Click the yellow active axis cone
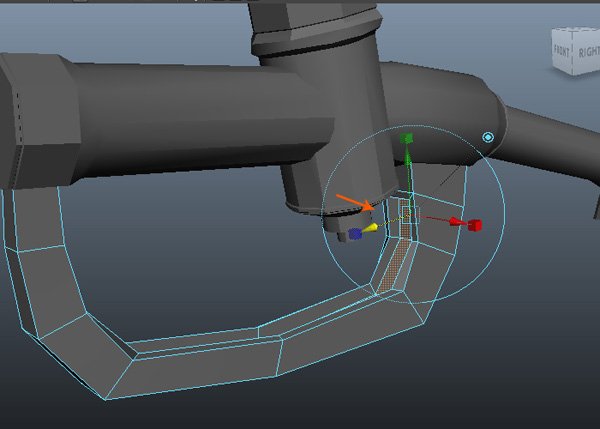Screen dimensions: 600x429 coord(372,228)
